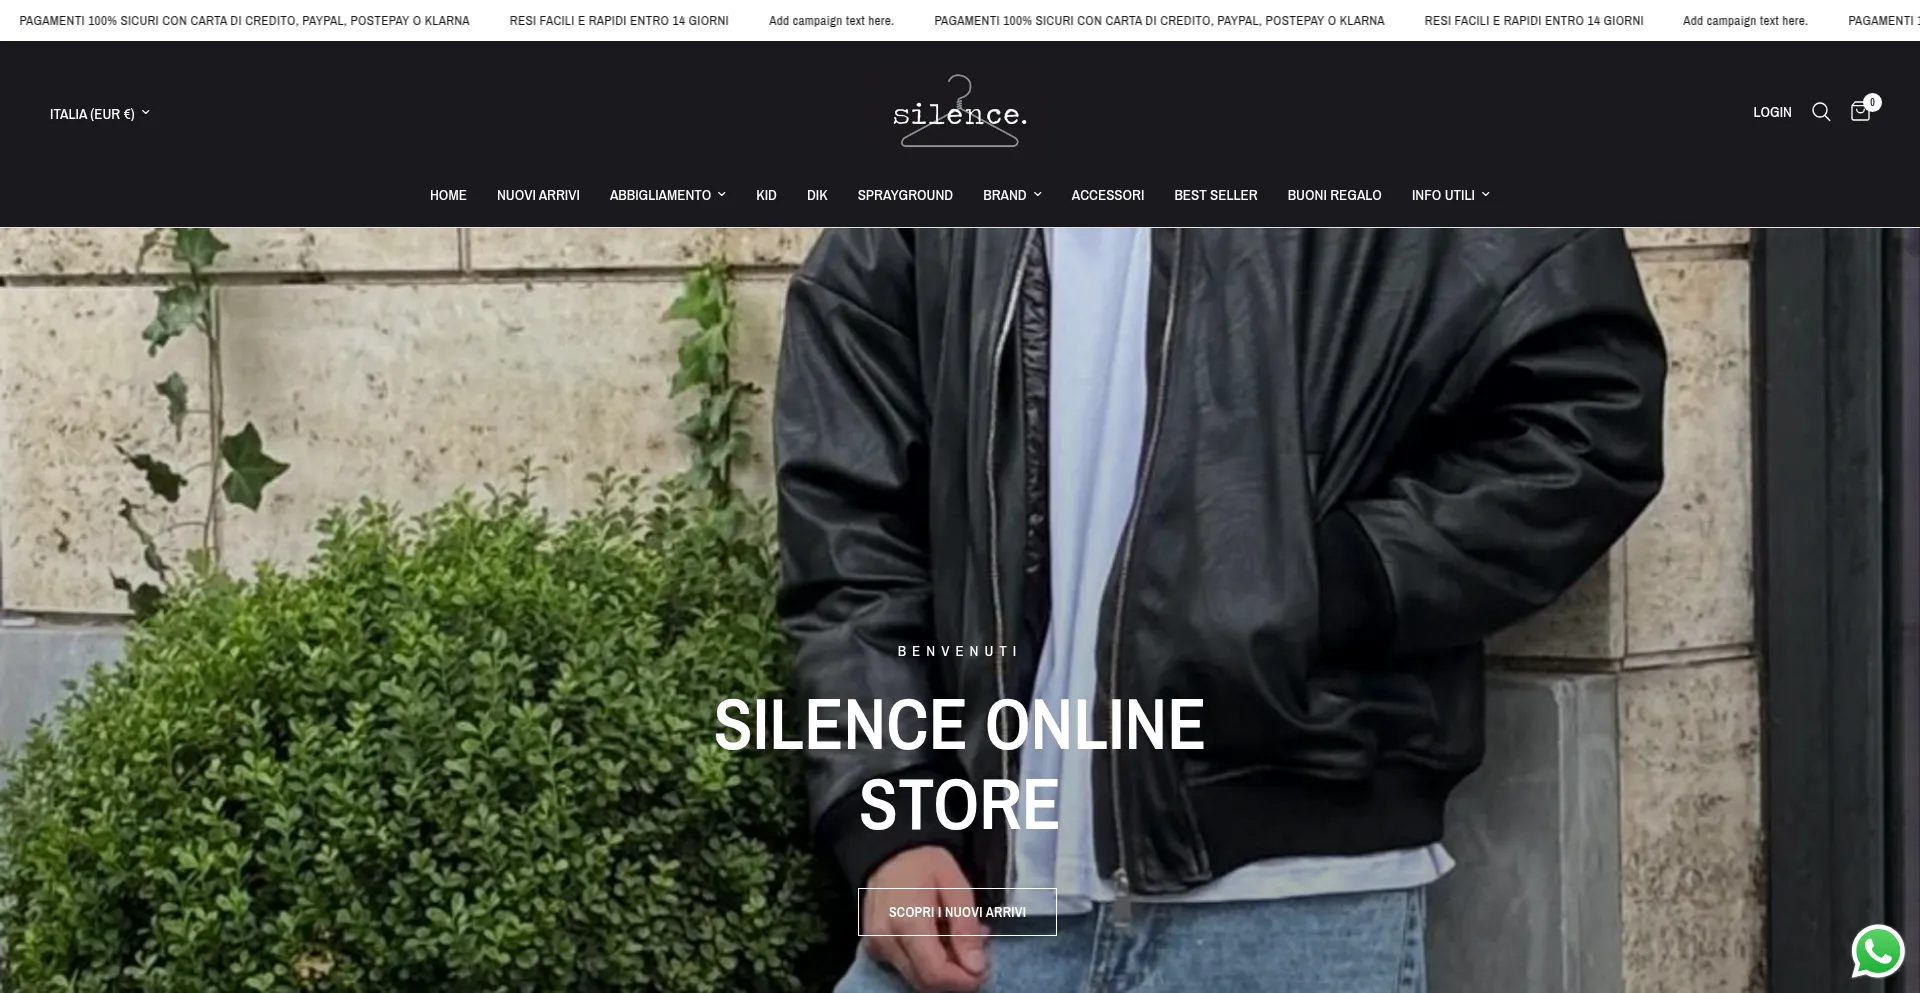Go to the Home menu item
This screenshot has width=1920, height=993.
pos(448,195)
